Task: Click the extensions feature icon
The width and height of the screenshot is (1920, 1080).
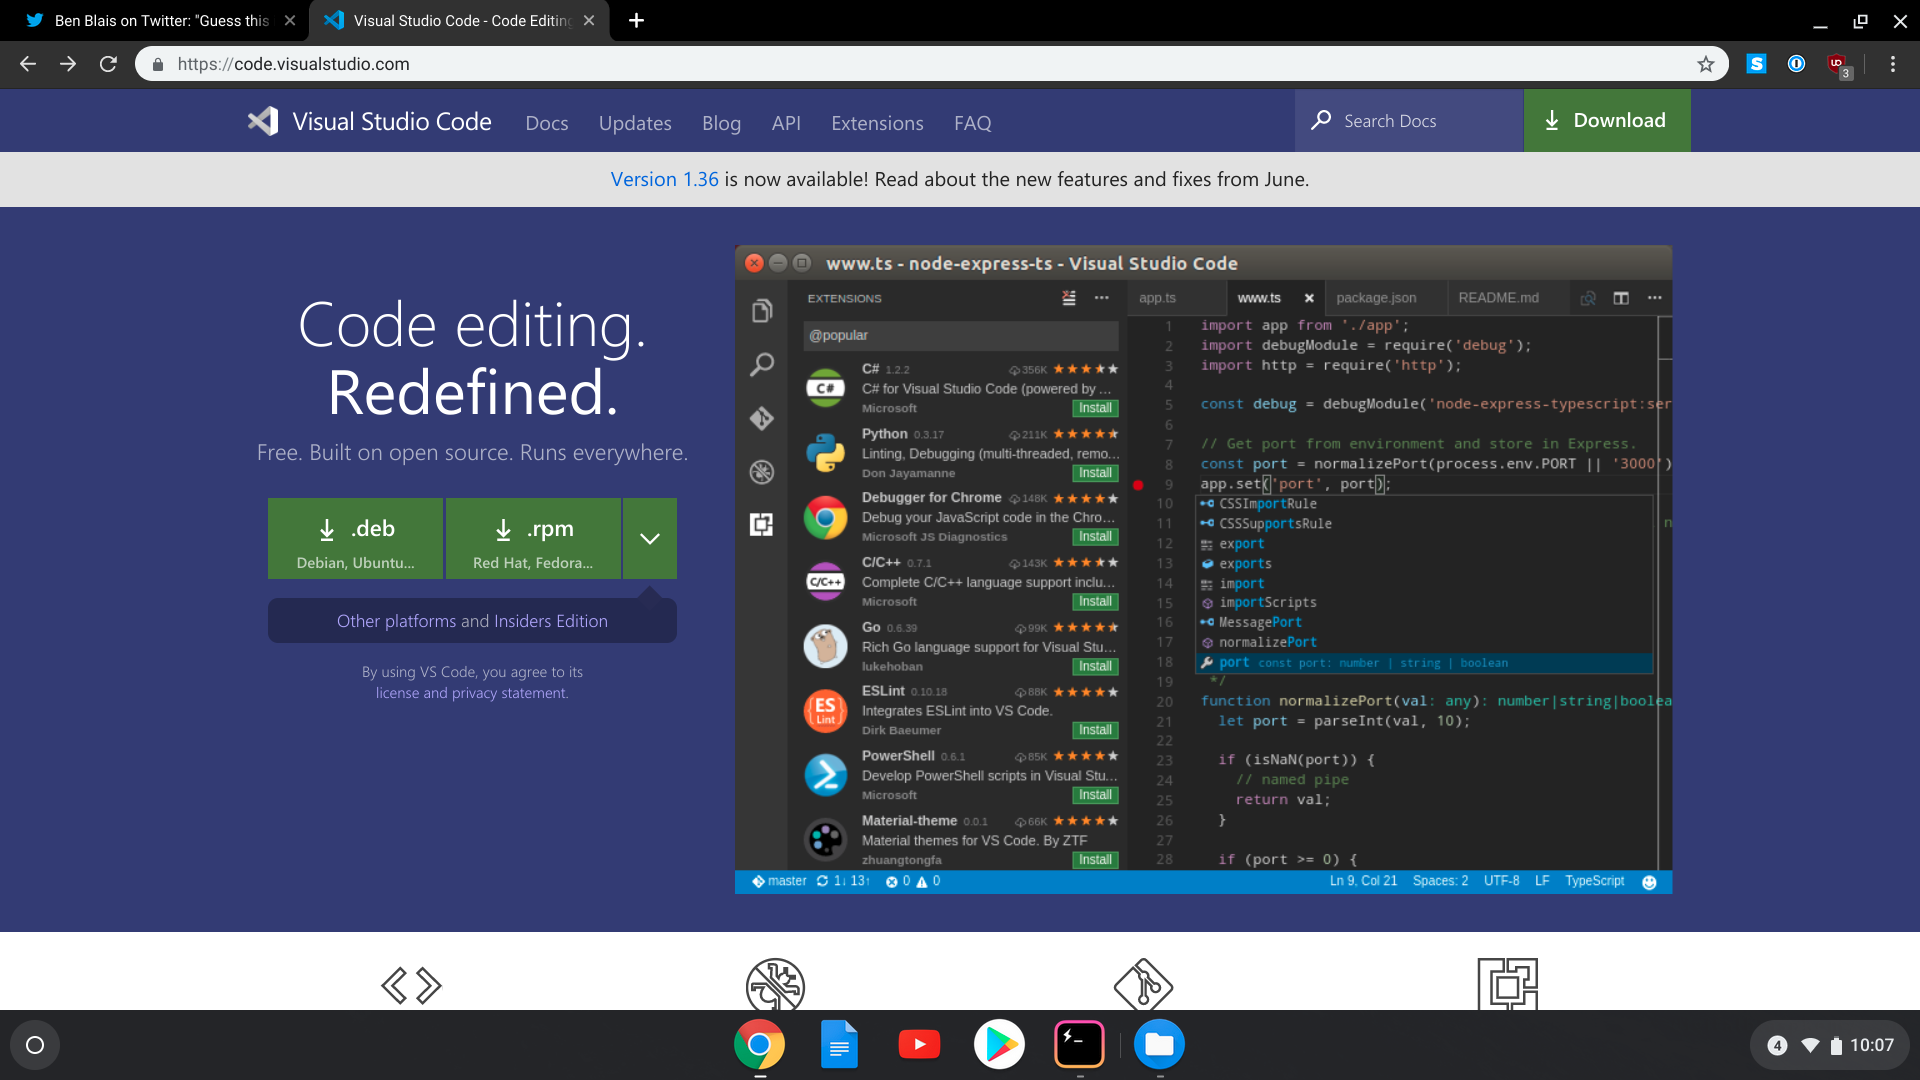Action: (1508, 985)
